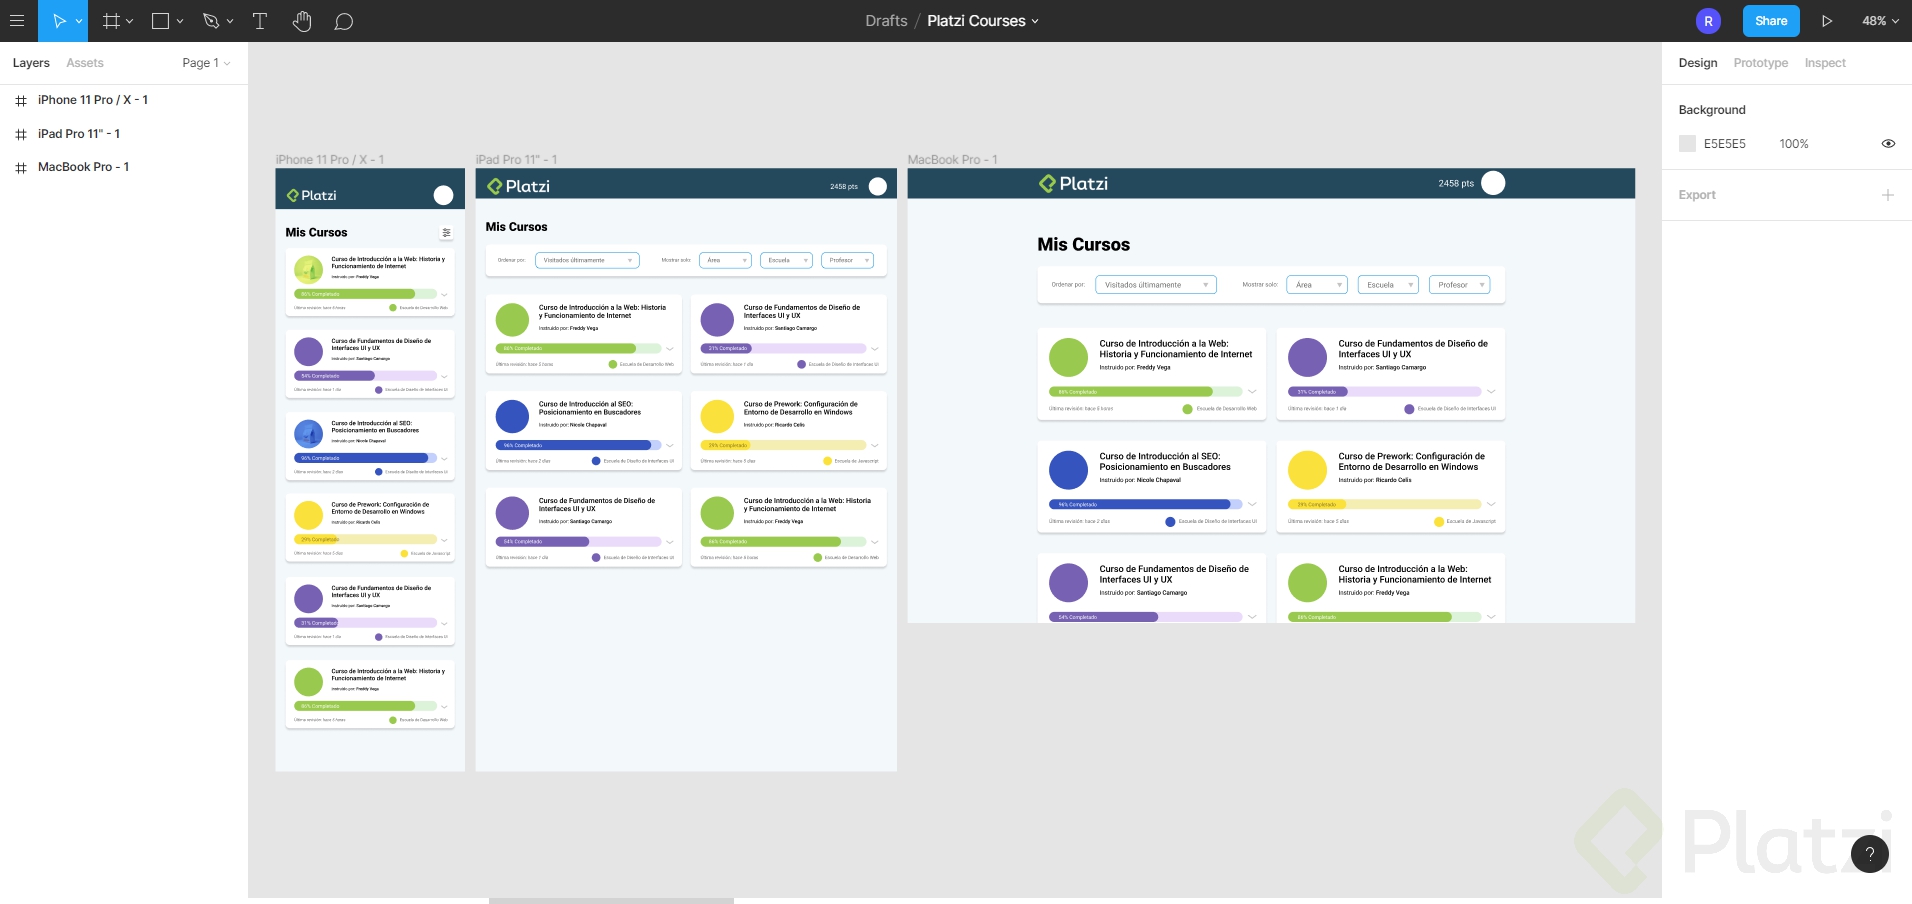Toggle background visibility eye icon
Image resolution: width=1912 pixels, height=904 pixels.
(1888, 144)
